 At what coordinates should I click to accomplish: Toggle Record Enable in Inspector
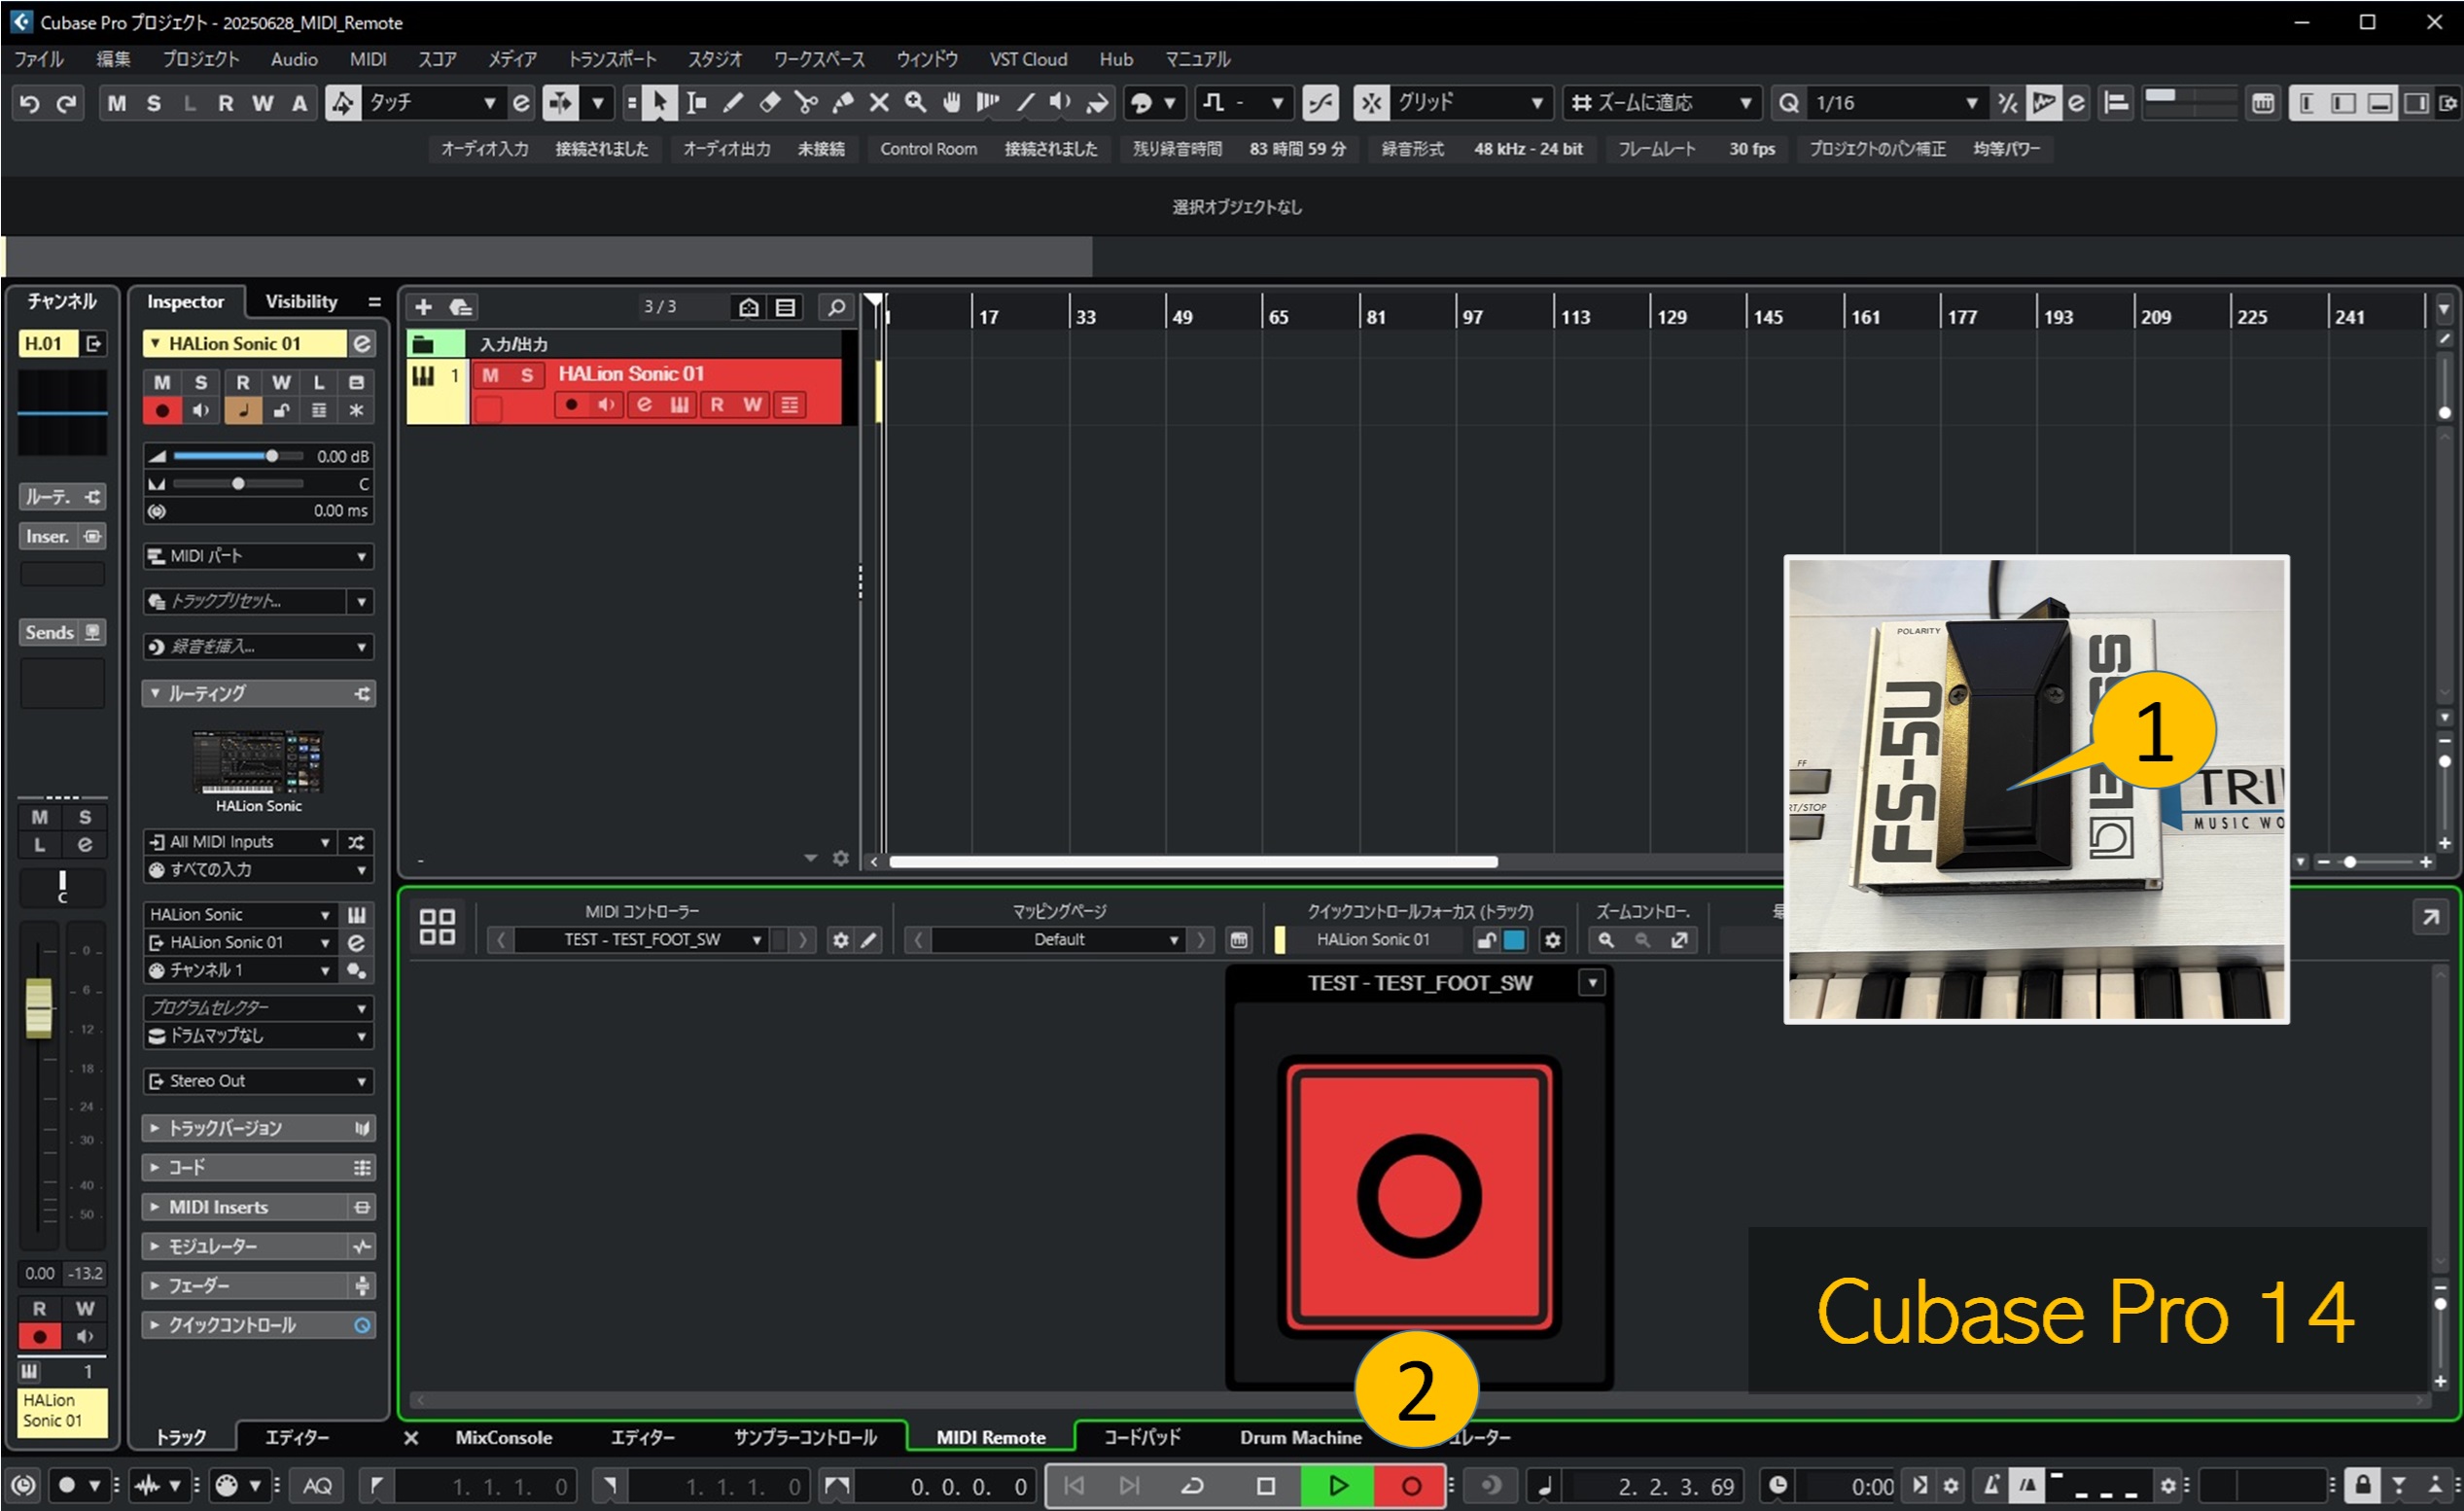click(x=162, y=410)
